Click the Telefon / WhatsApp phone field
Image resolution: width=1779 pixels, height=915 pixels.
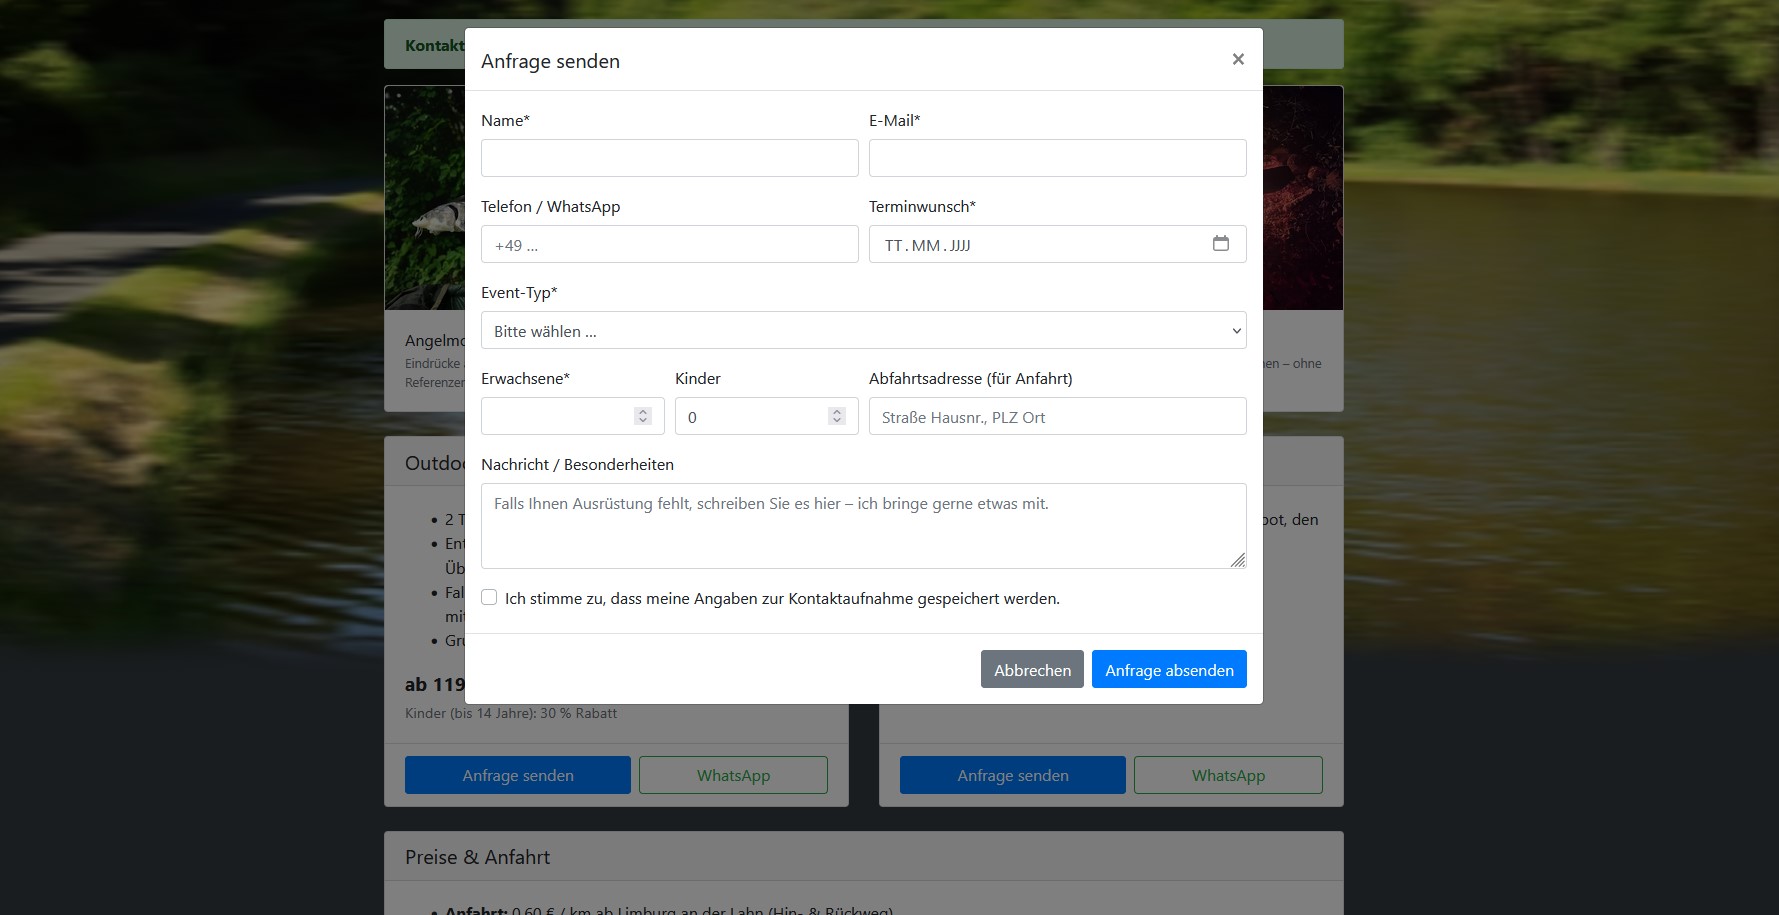click(669, 244)
